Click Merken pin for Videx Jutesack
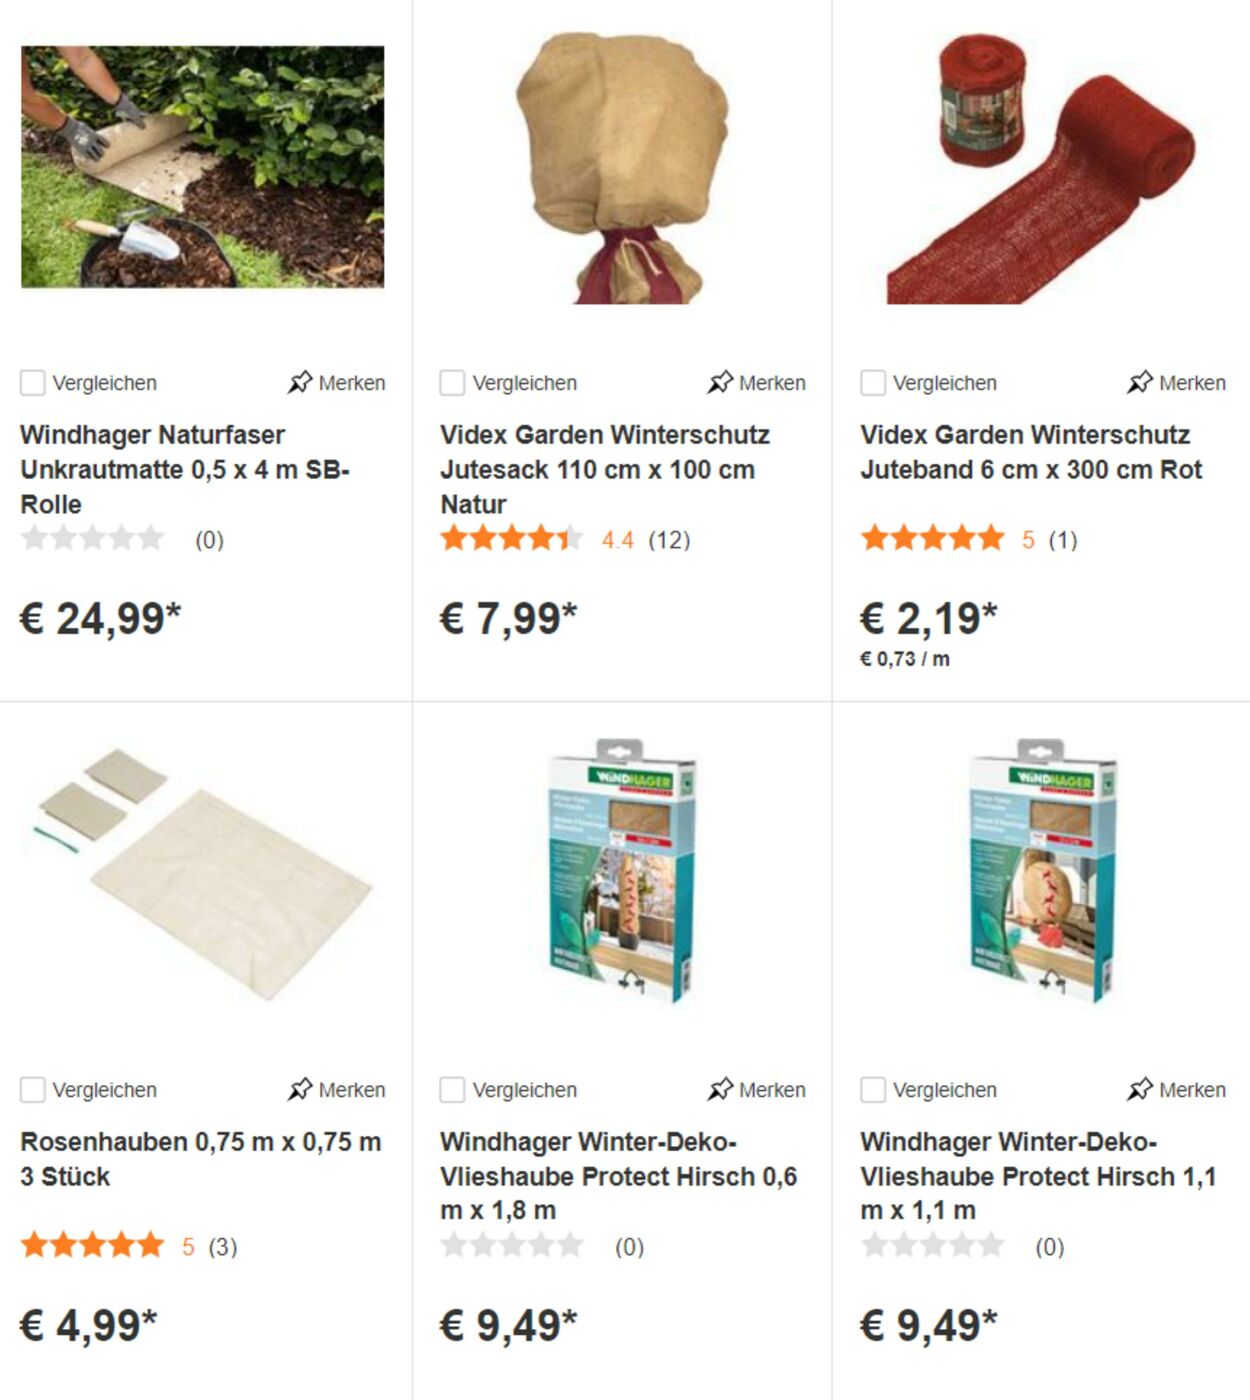This screenshot has width=1250, height=1400. pos(756,383)
